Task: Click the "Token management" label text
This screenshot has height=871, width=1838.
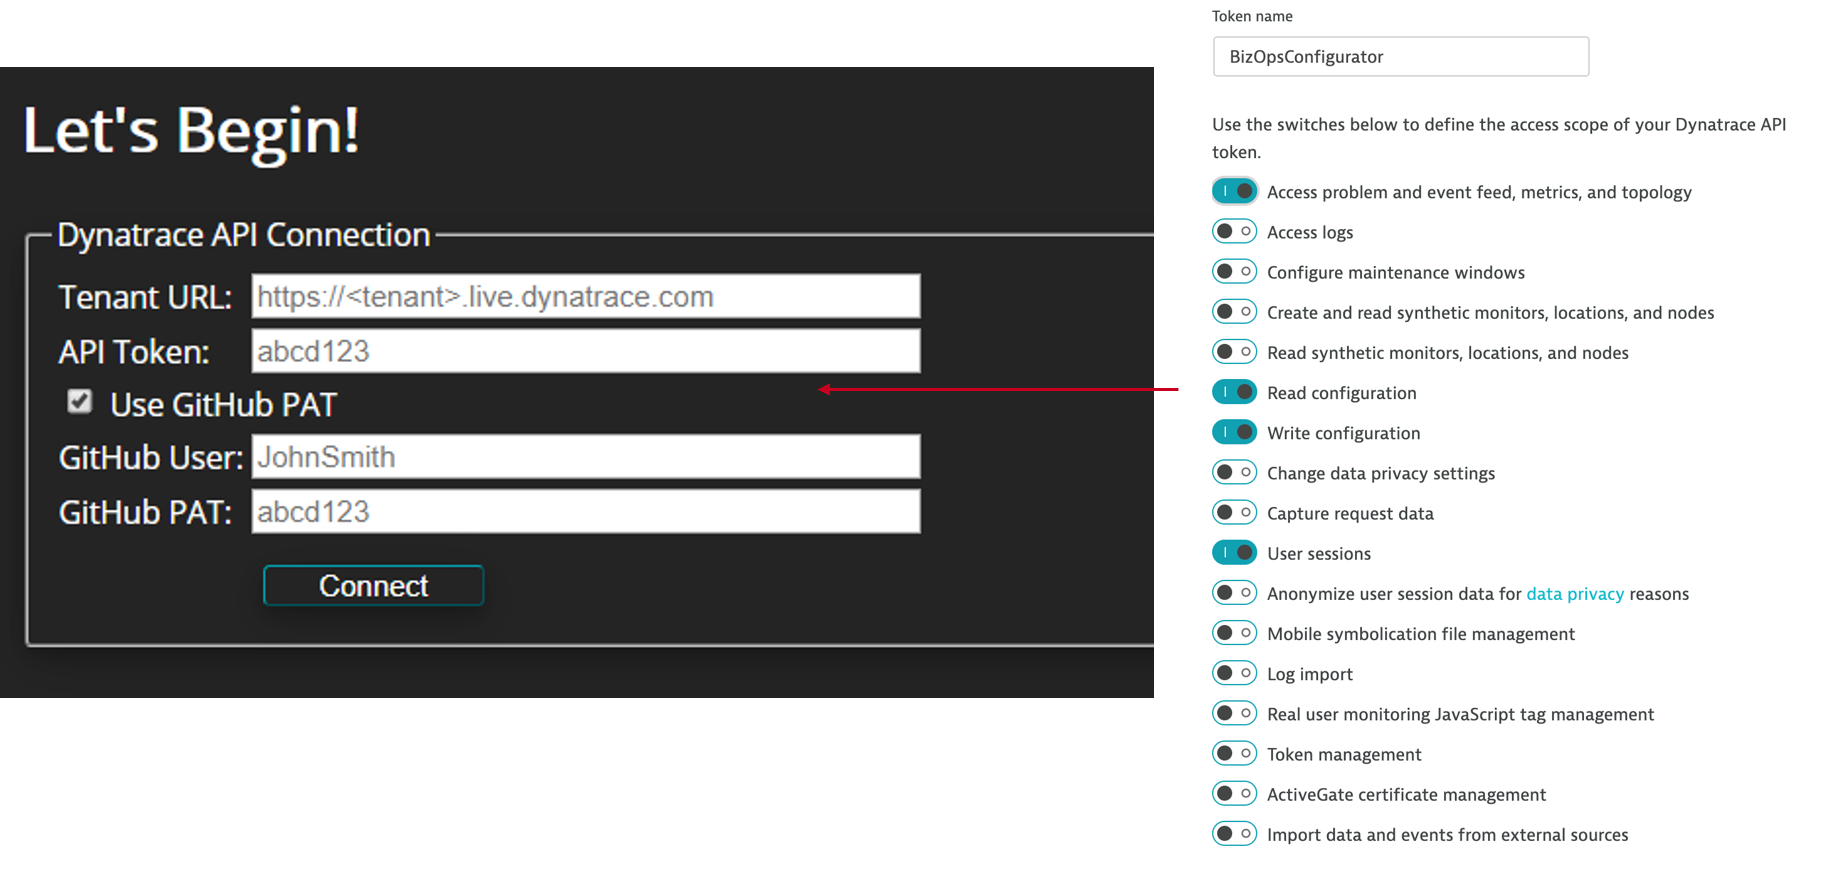Action: click(x=1344, y=755)
